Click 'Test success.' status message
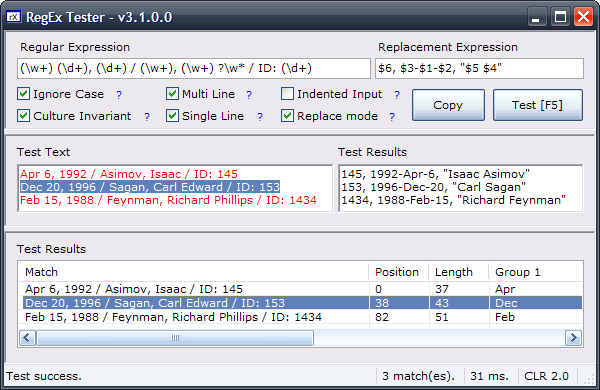The image size is (600, 390). click(44, 376)
